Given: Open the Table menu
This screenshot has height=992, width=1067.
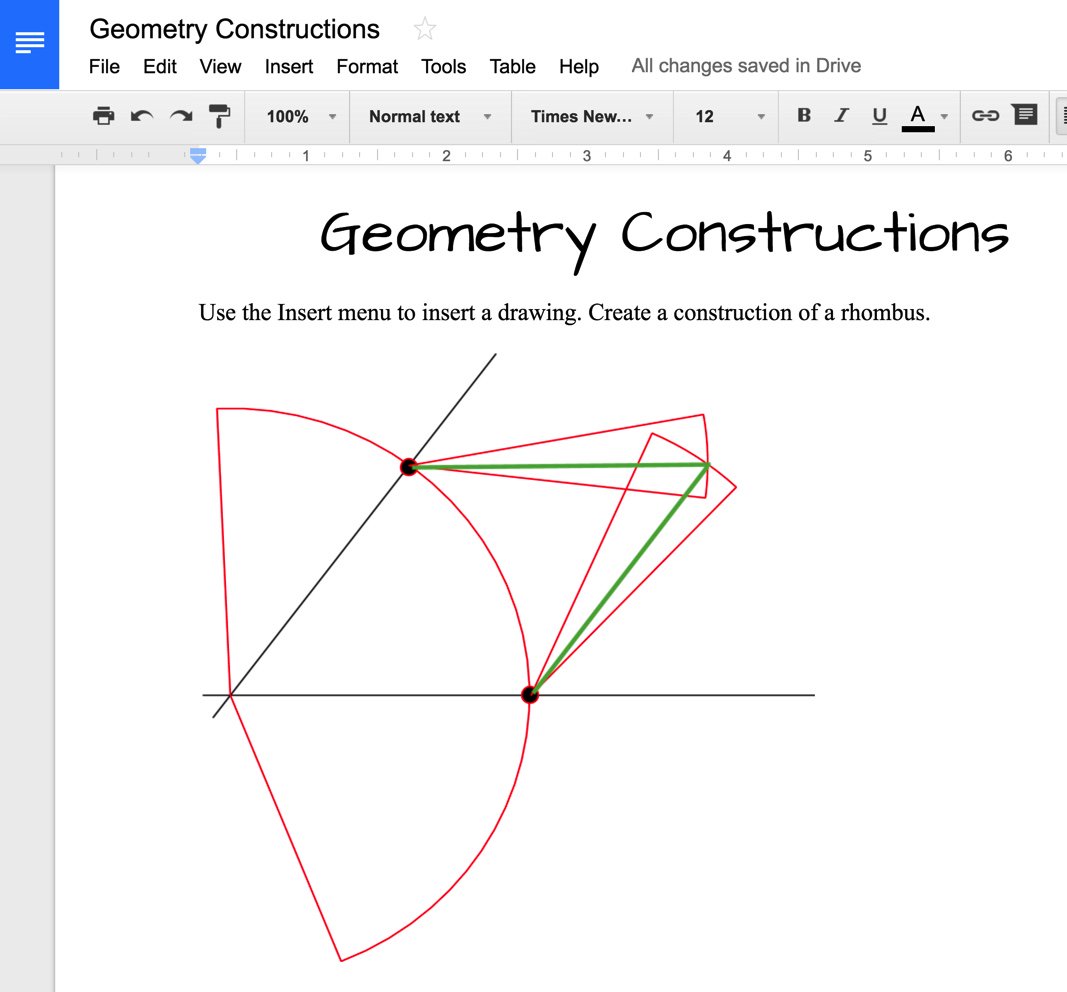Looking at the screenshot, I should point(512,67).
